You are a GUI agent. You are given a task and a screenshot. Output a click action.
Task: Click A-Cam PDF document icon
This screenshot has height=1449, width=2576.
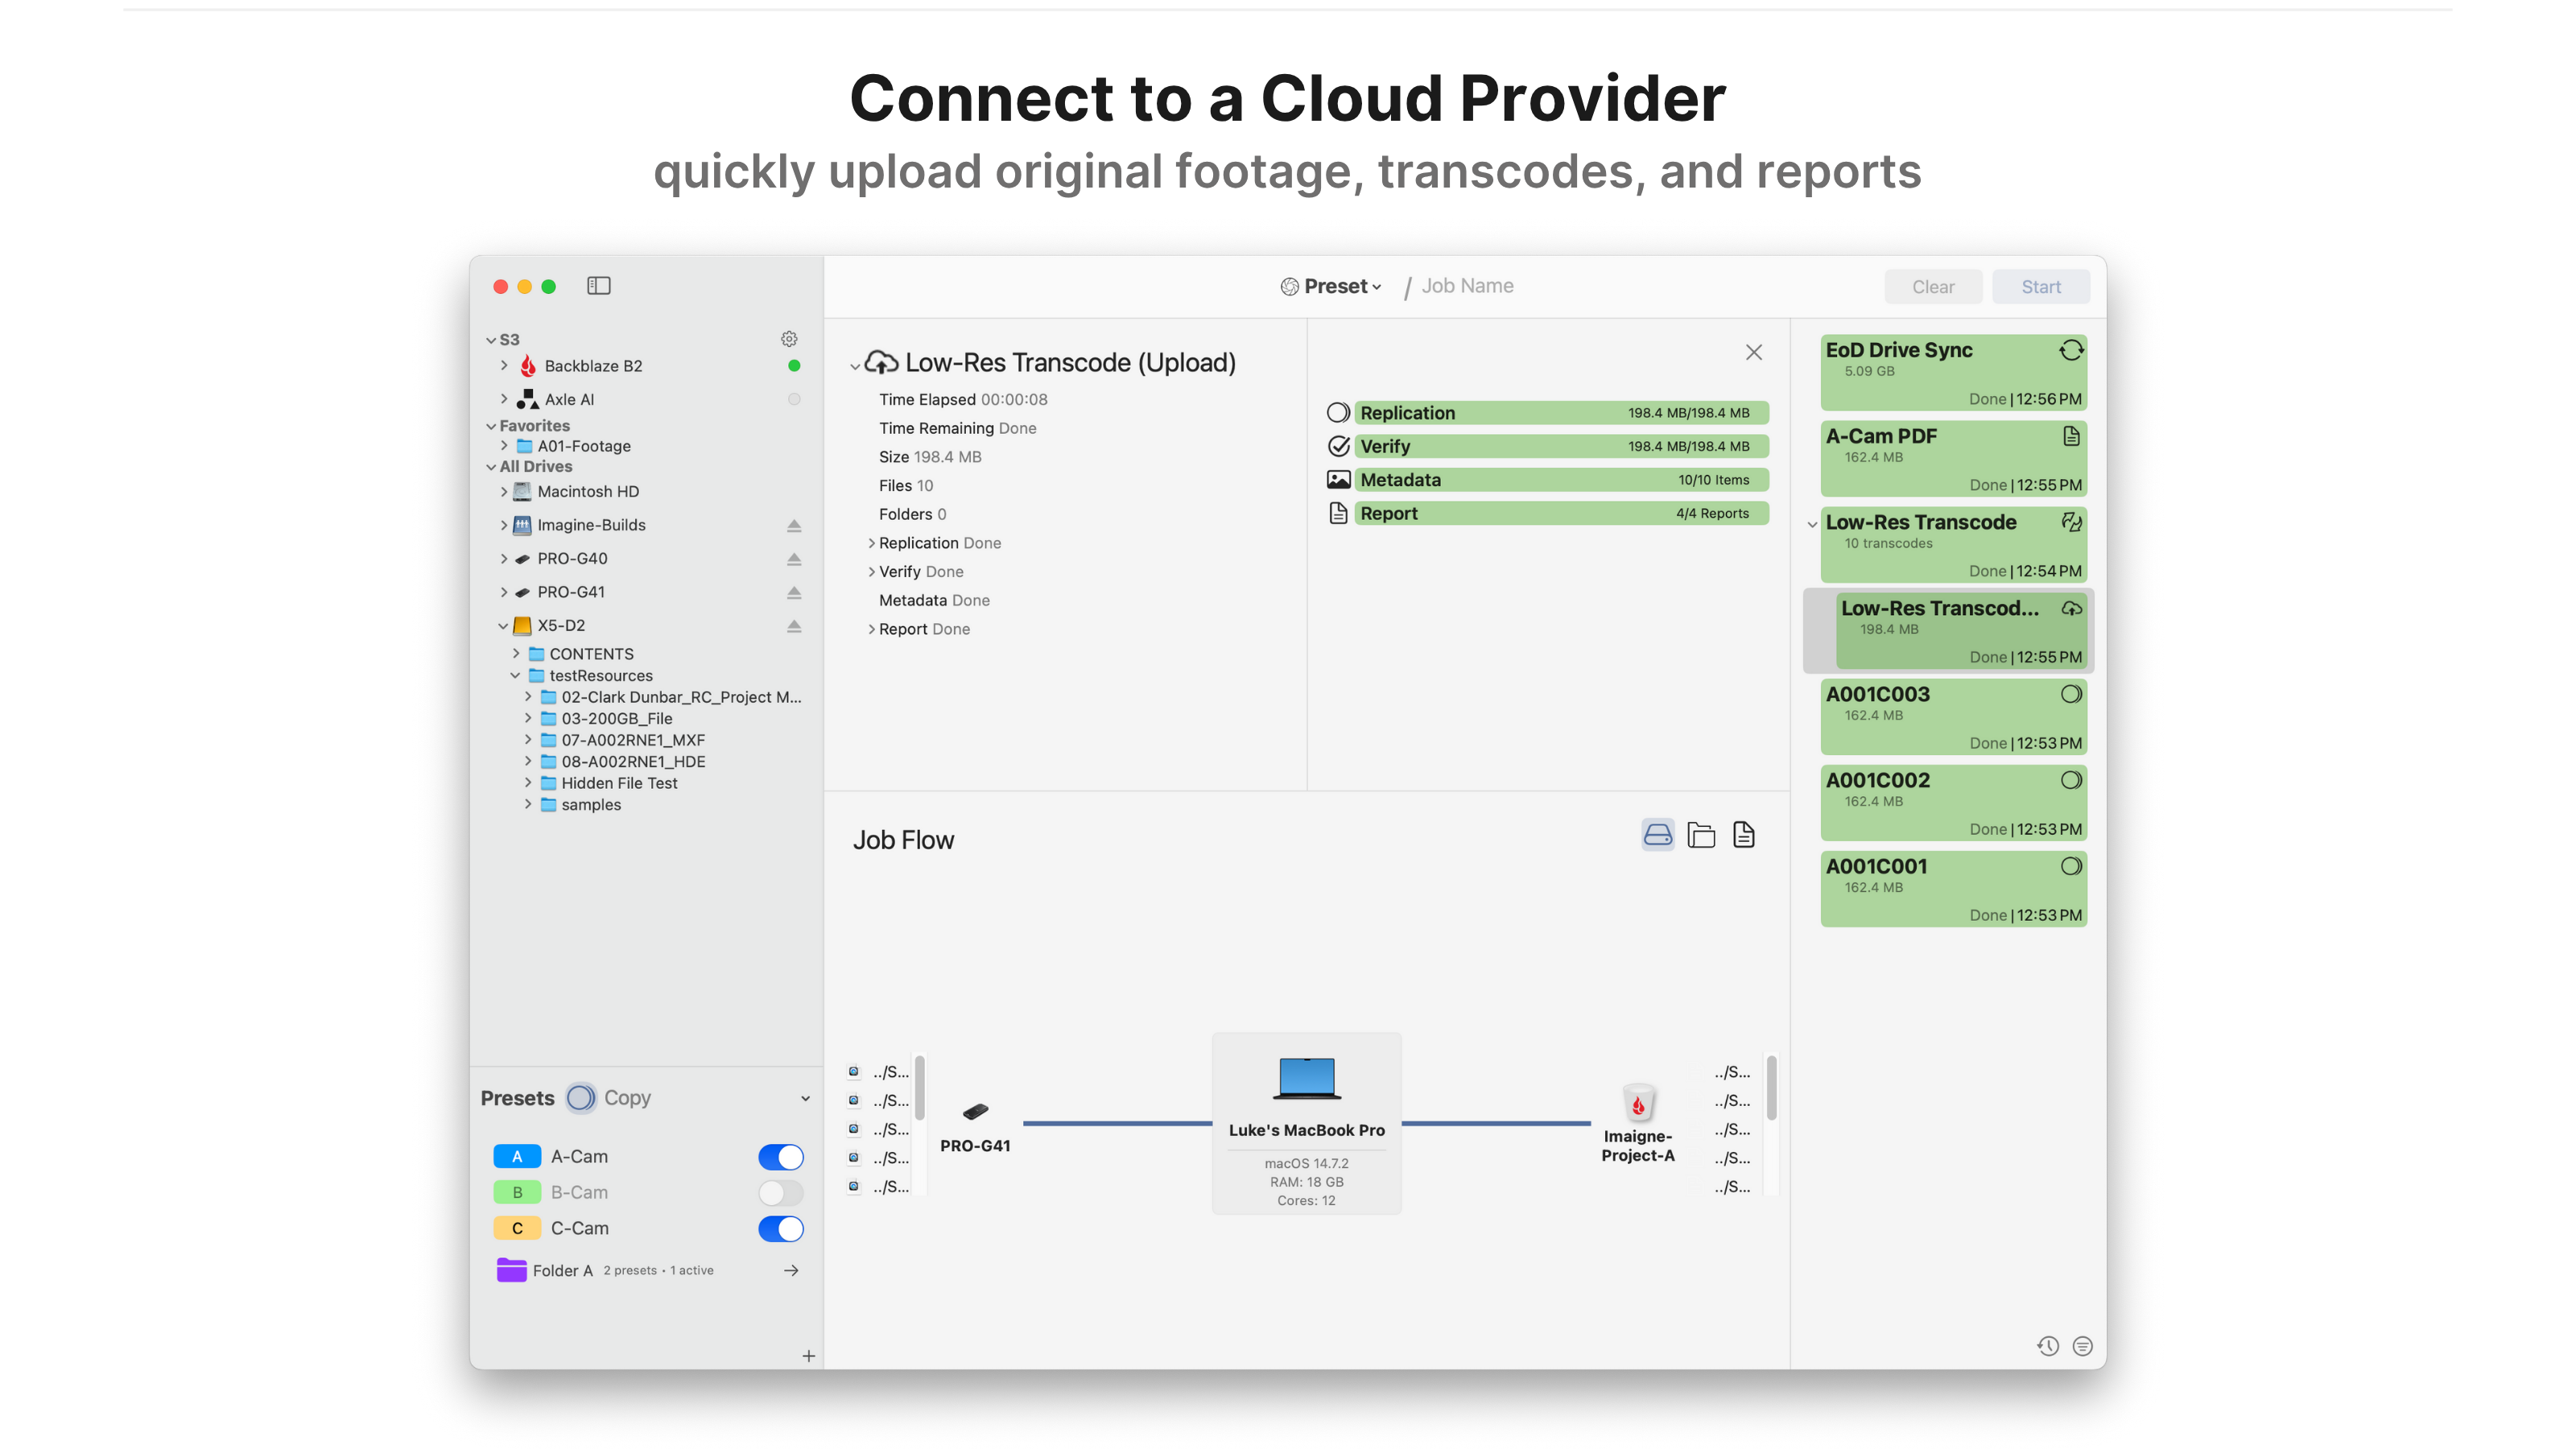[2071, 436]
